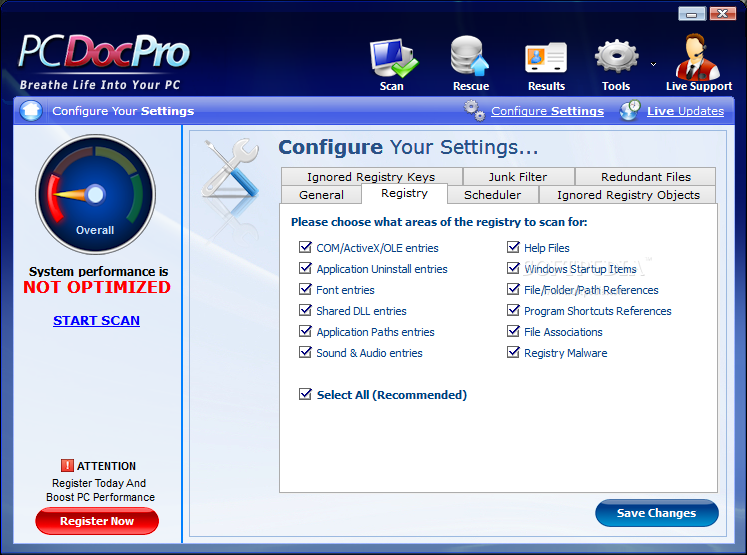The image size is (747, 555).
Task: Toggle Application Uninstall entries checkbox
Action: tap(305, 268)
